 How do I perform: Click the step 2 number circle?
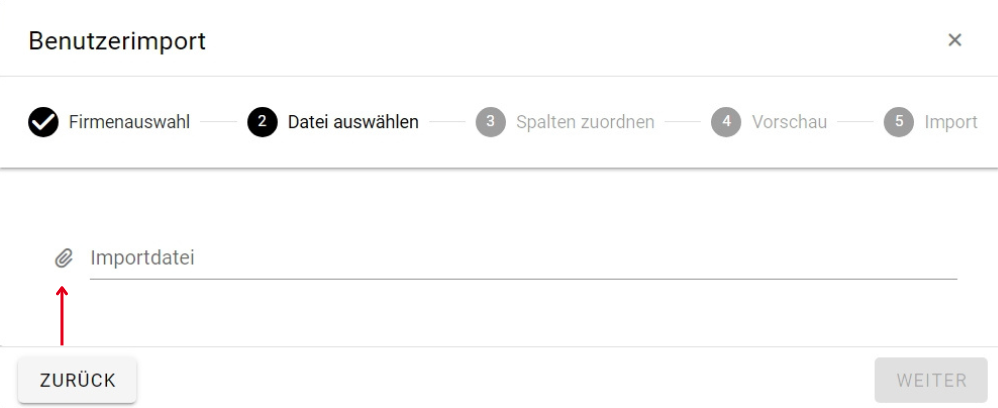262,122
